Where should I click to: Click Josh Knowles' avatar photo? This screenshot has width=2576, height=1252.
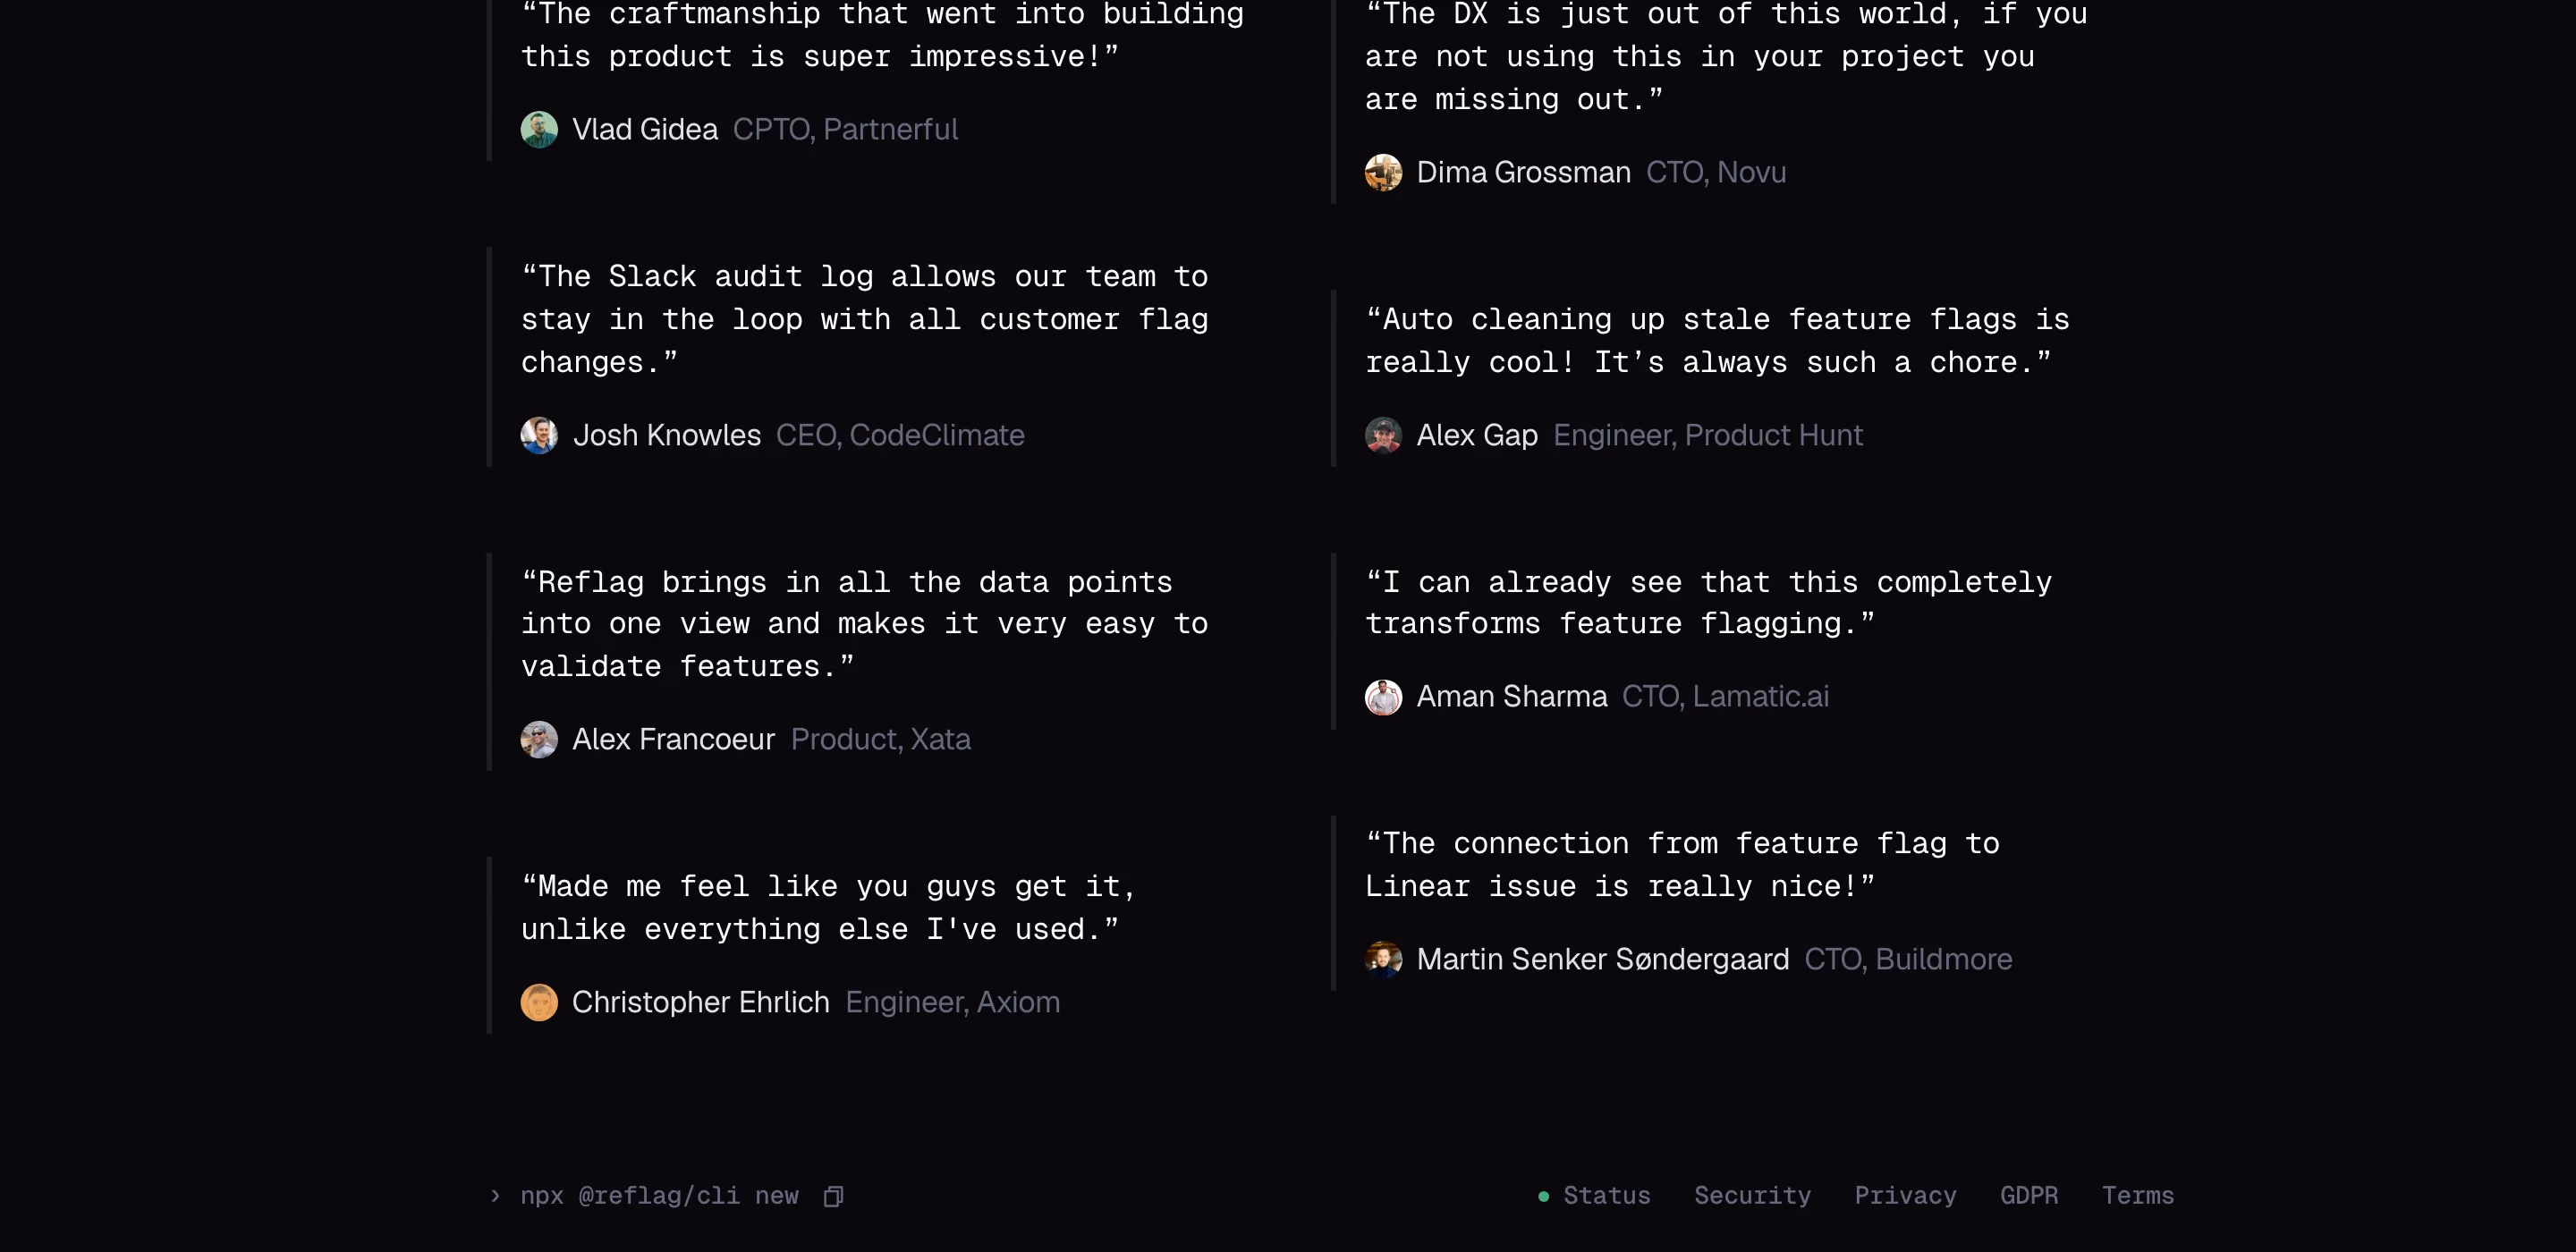(x=539, y=436)
